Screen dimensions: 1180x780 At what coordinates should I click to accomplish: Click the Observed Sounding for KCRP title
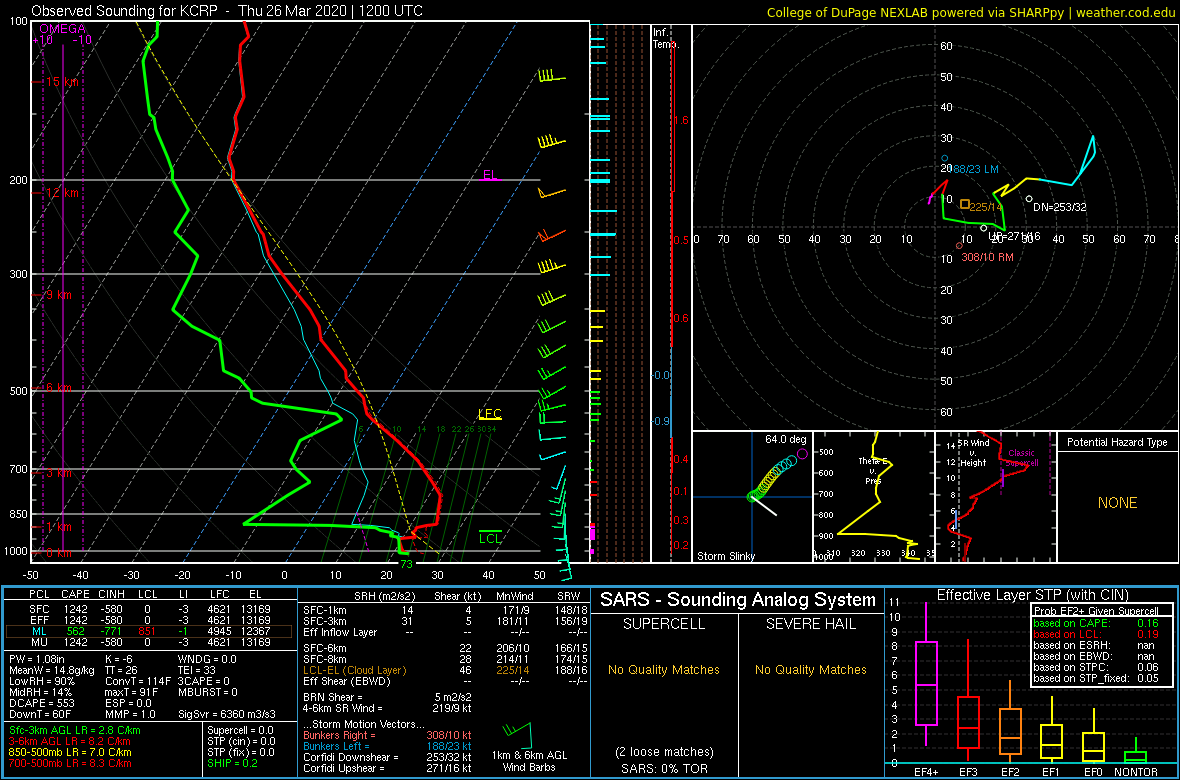(x=227, y=11)
